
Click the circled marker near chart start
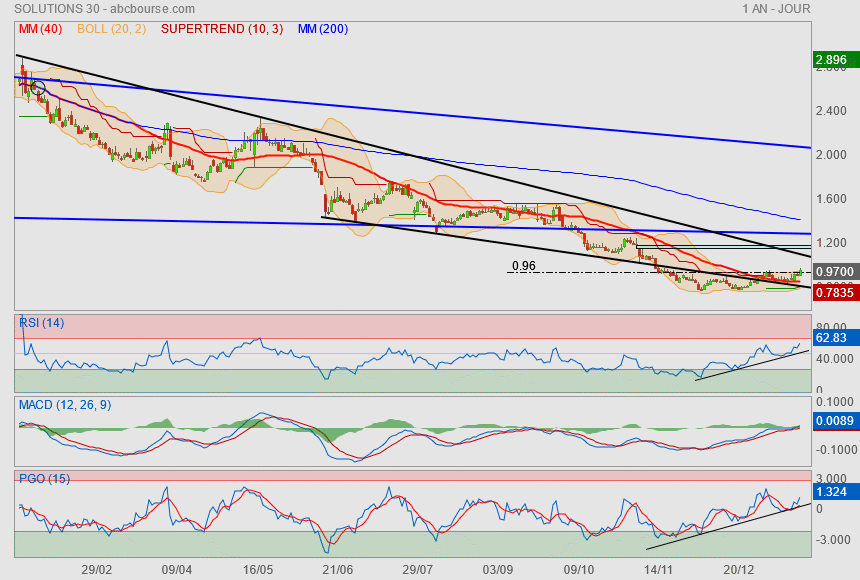click(x=39, y=88)
